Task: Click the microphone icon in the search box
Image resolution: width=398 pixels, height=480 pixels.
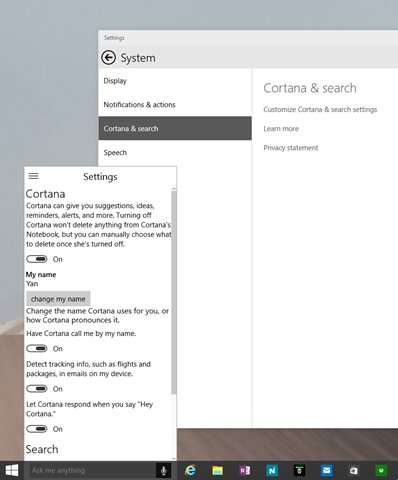Action: [x=164, y=471]
